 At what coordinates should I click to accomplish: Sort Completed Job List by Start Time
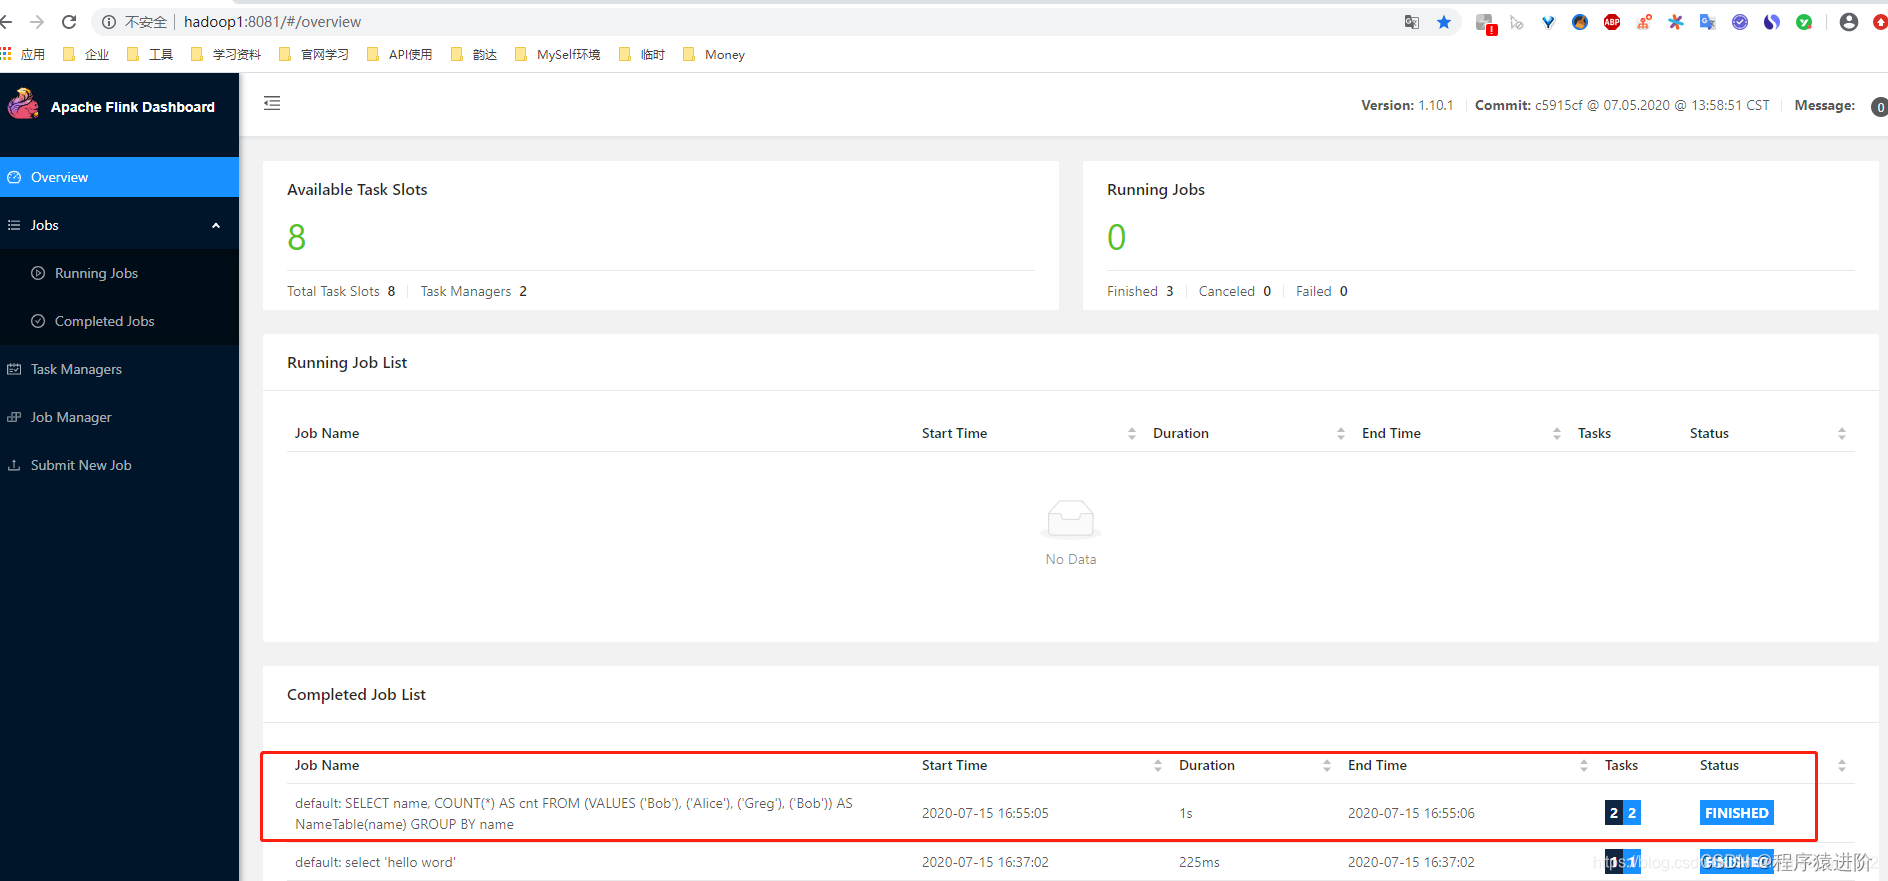(x=1157, y=765)
